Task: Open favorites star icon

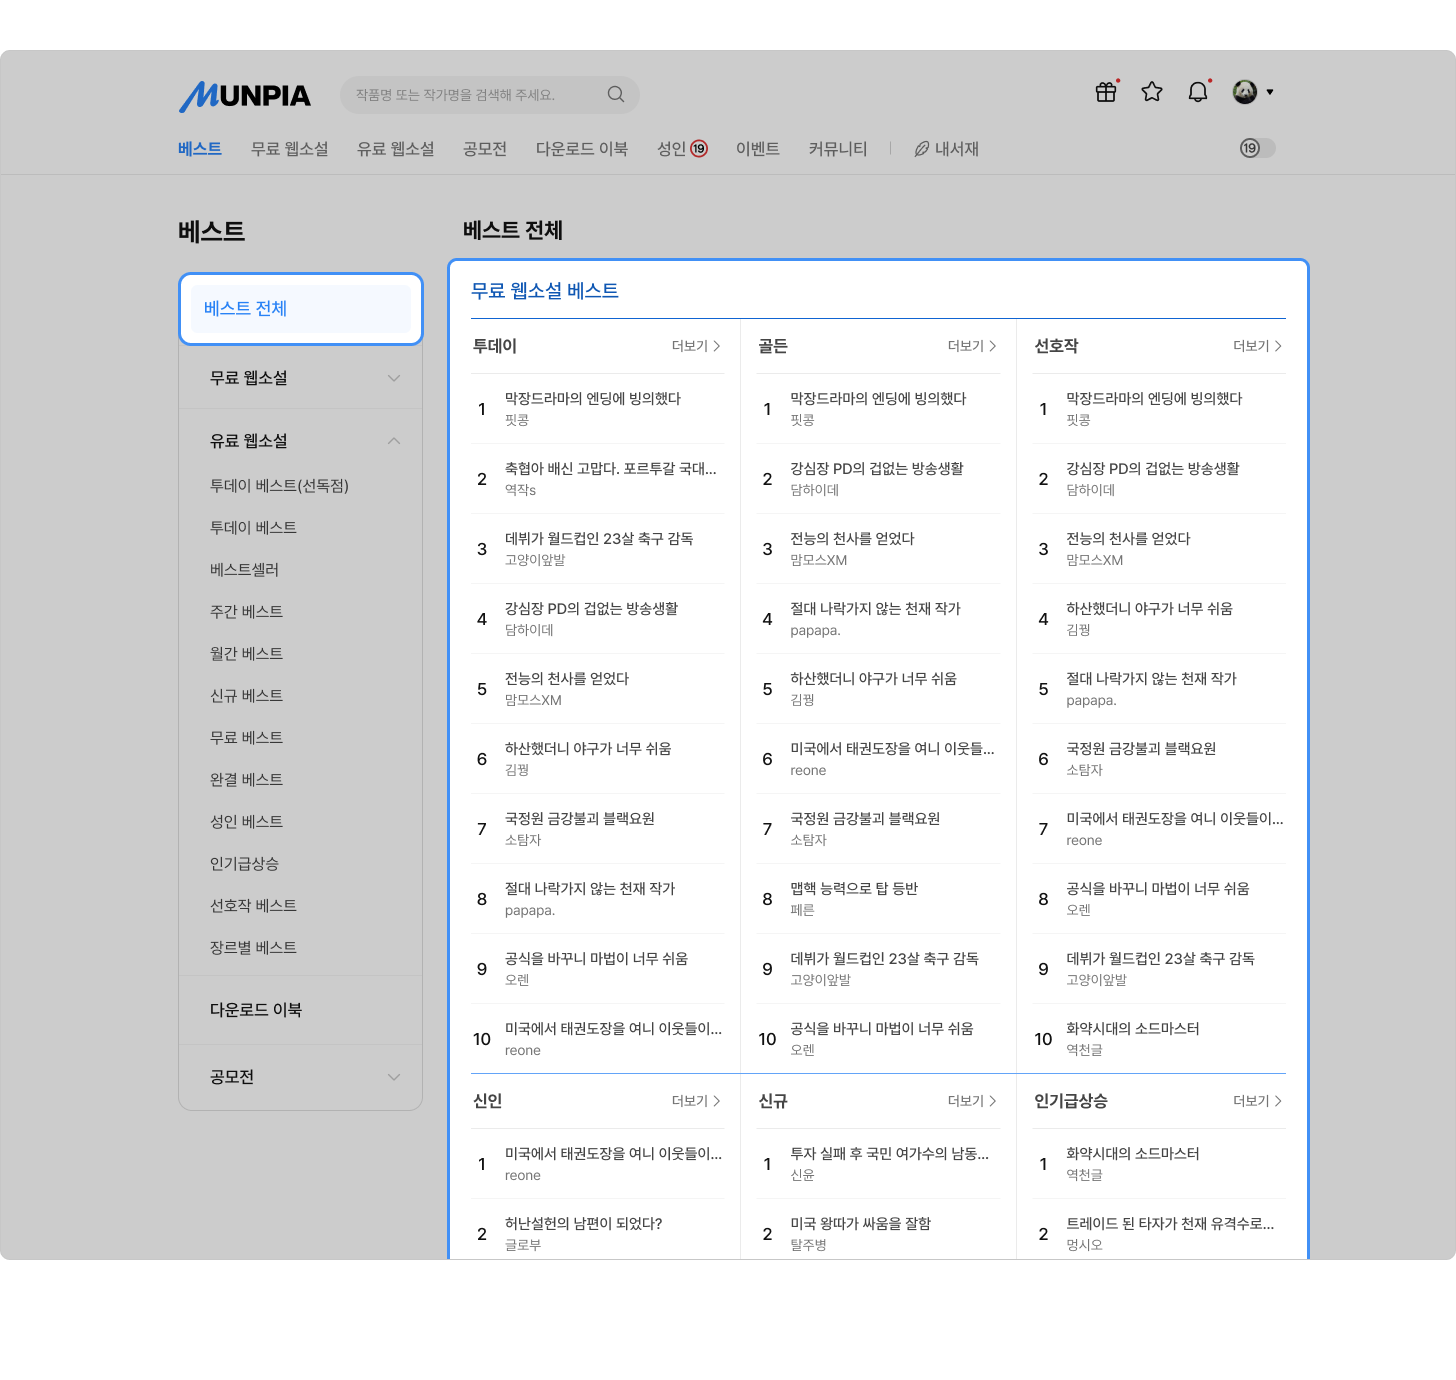Action: (1152, 92)
